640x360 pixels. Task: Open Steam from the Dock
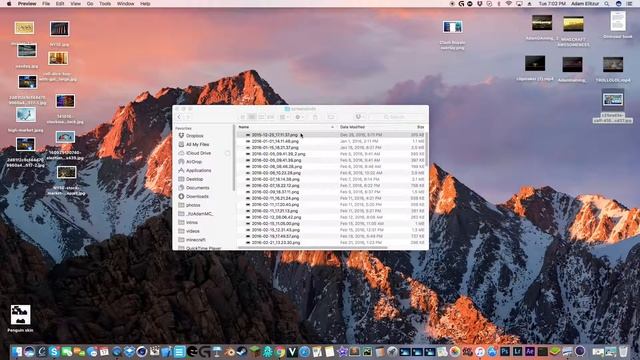pyautogui.click(x=242, y=351)
